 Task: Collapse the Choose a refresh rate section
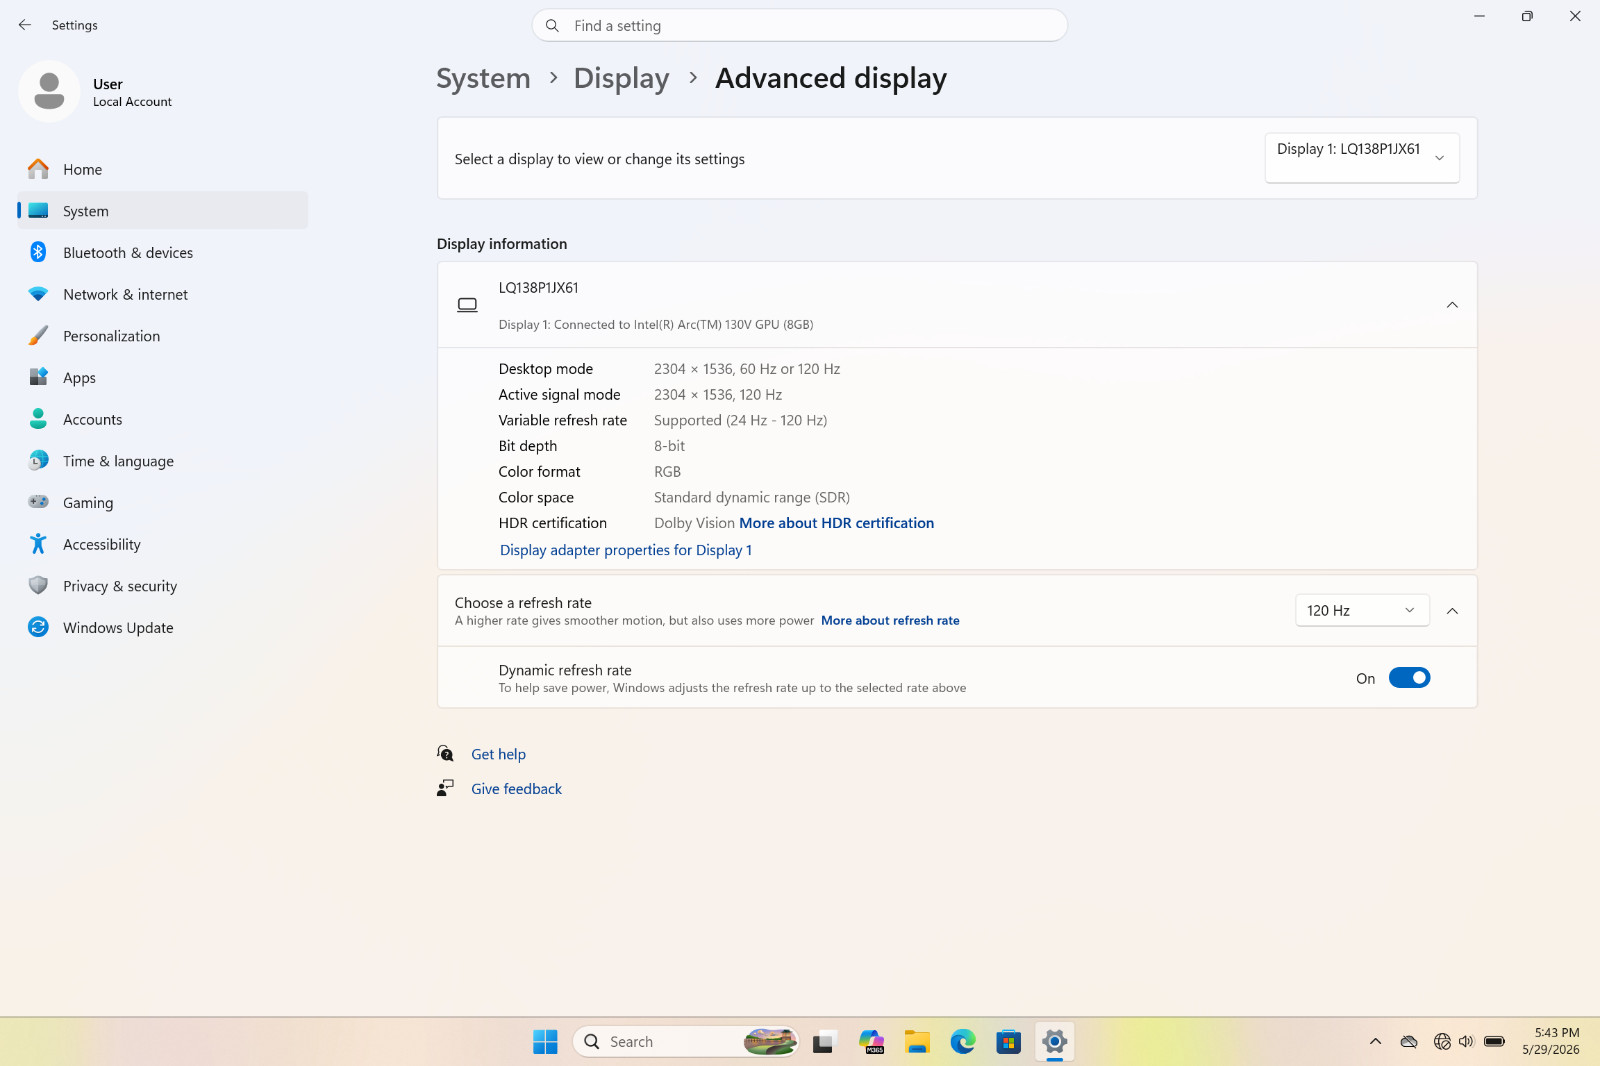coord(1452,611)
